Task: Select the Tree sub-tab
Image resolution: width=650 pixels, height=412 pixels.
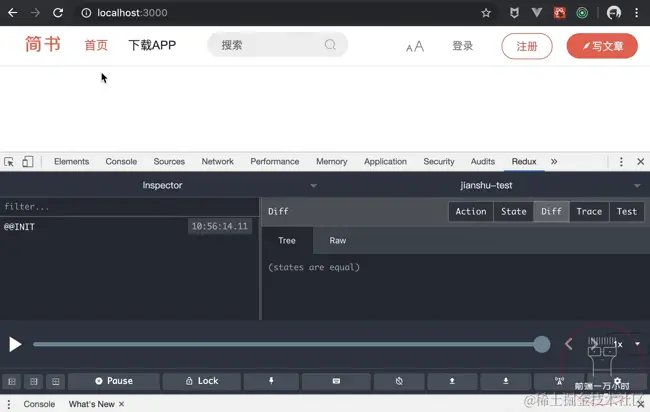Action: coord(287,240)
